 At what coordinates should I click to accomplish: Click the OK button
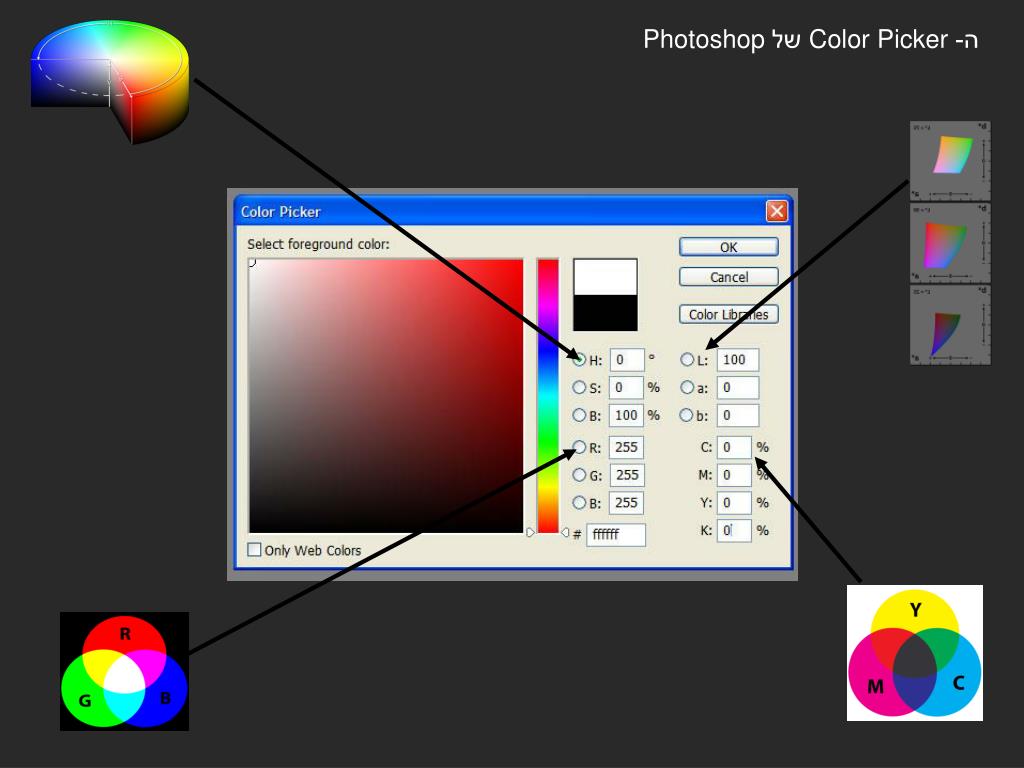coord(729,247)
